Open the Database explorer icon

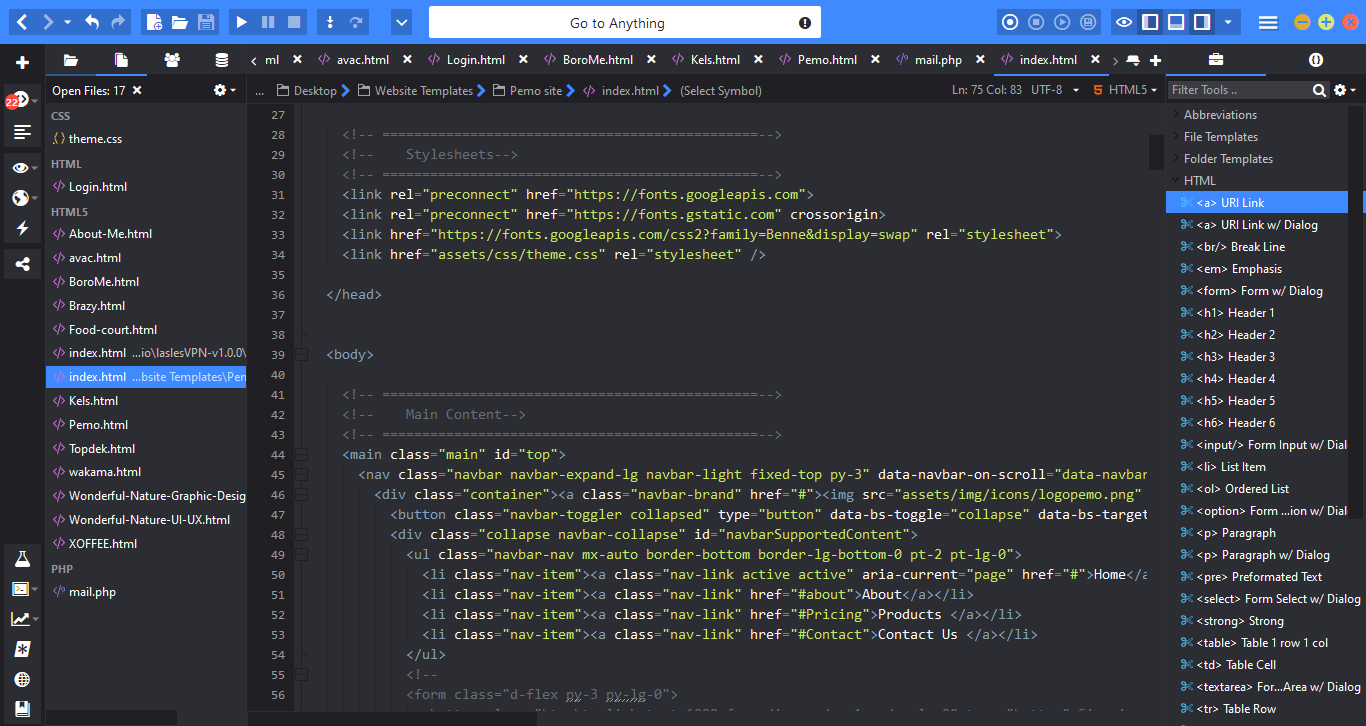[x=221, y=60]
